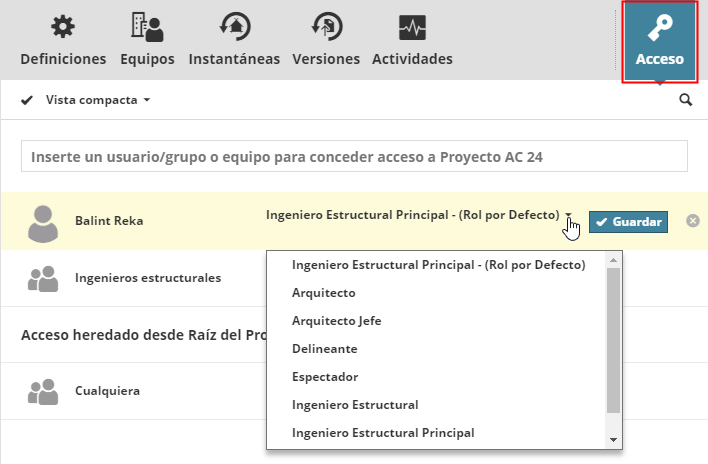Focus the user/group access input field
The width and height of the screenshot is (708, 464).
point(354,157)
